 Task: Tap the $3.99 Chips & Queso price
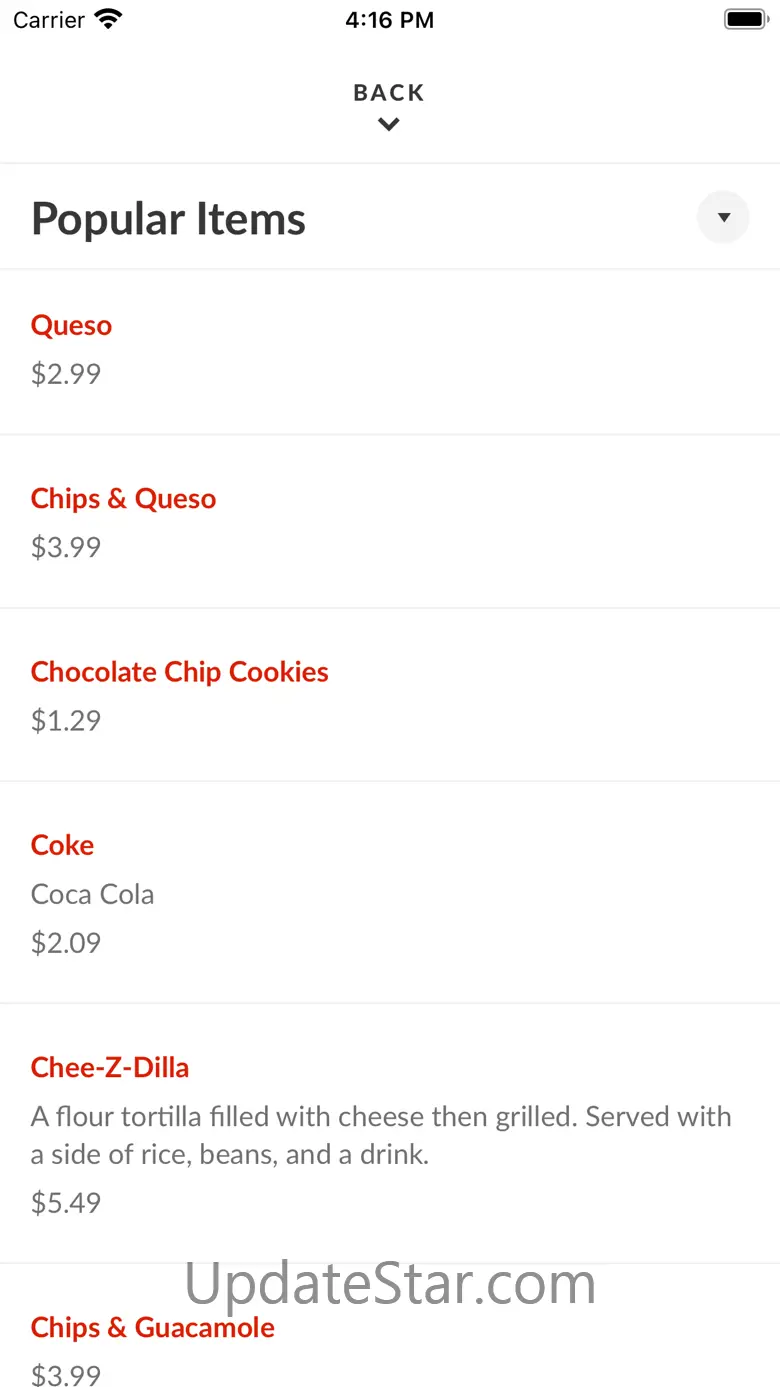click(x=66, y=547)
